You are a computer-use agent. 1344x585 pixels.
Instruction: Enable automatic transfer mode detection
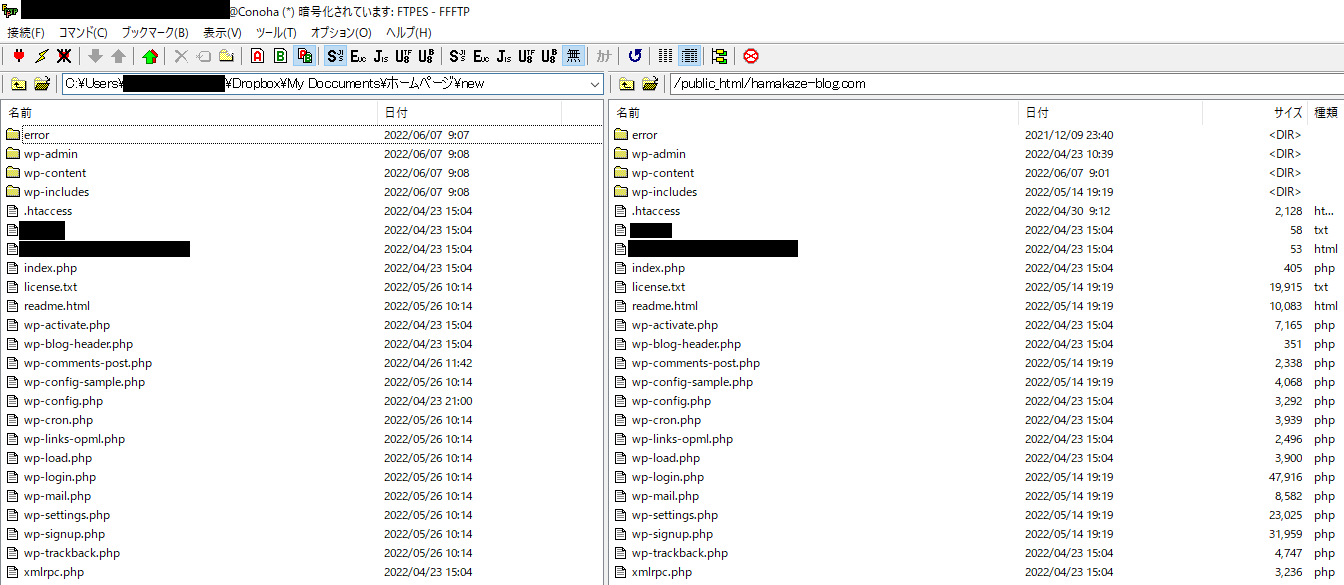tap(304, 56)
